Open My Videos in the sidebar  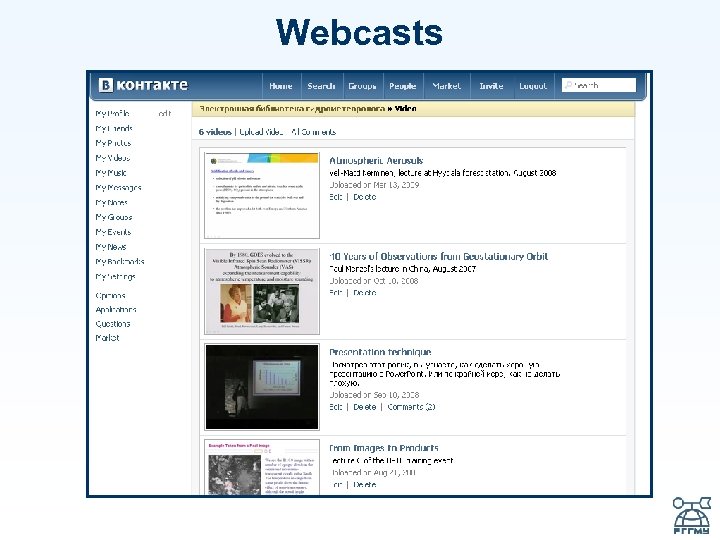(112, 158)
